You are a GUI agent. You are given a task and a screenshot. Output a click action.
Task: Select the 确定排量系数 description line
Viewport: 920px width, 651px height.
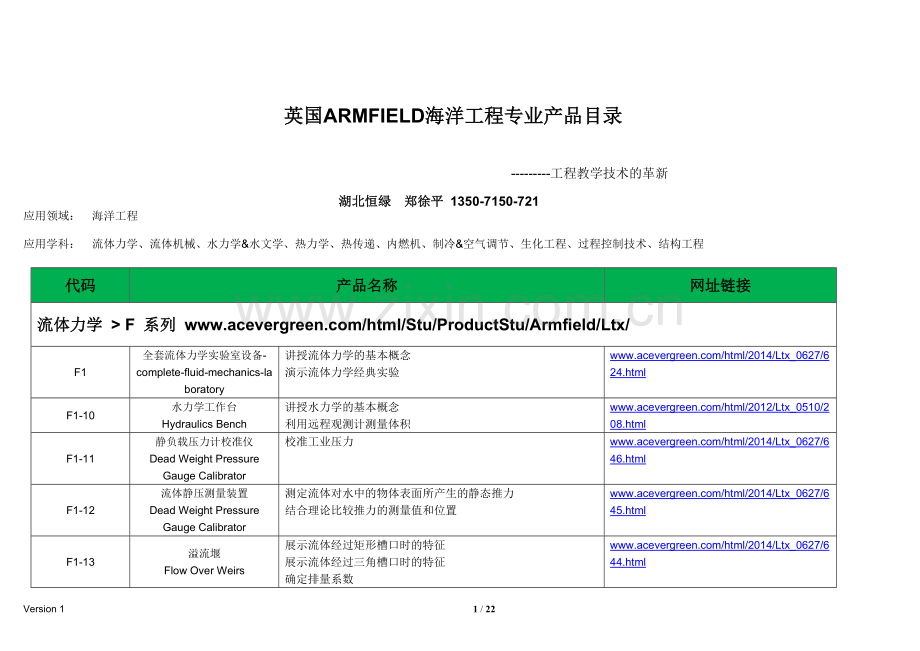[x=319, y=579]
